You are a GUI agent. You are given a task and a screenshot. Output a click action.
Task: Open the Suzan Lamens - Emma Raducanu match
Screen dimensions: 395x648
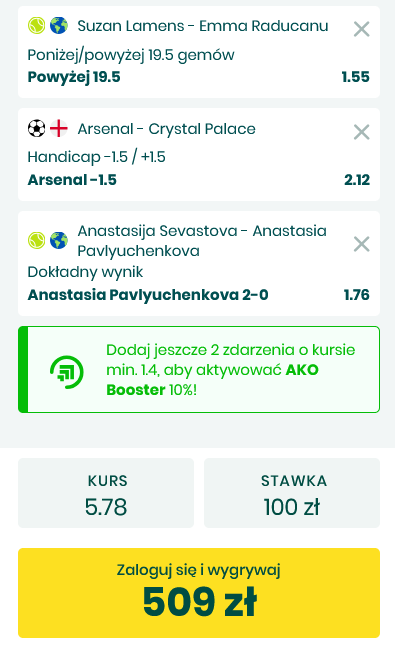(203, 26)
